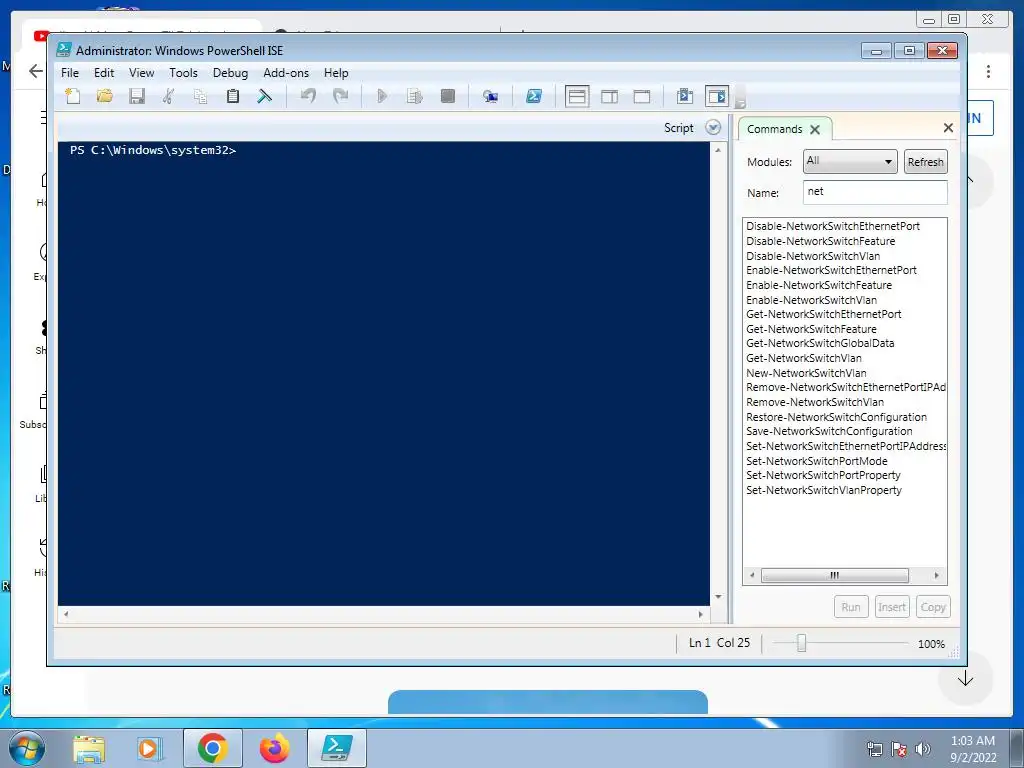
Task: Open New Remote PowerShell Tab icon
Action: [x=490, y=97]
